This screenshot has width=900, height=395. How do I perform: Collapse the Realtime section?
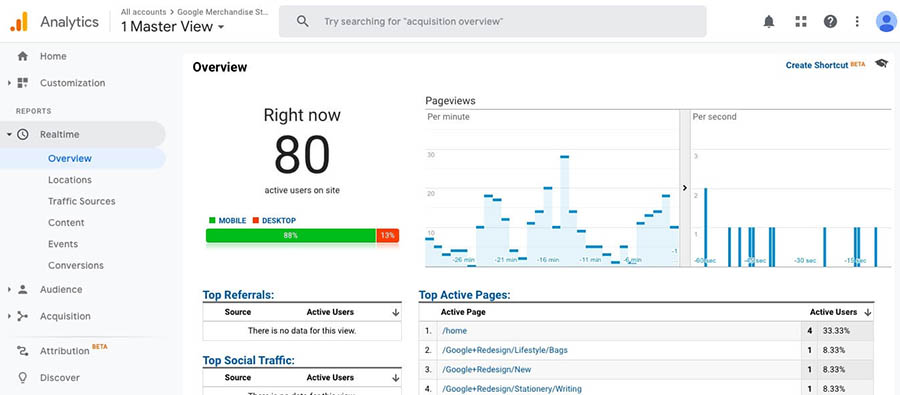click(9, 134)
